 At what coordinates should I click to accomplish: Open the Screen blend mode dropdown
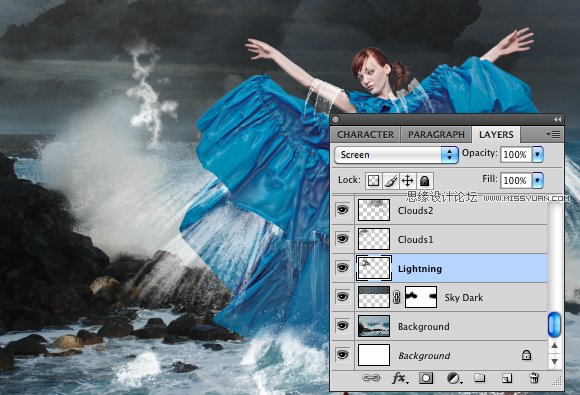[397, 155]
